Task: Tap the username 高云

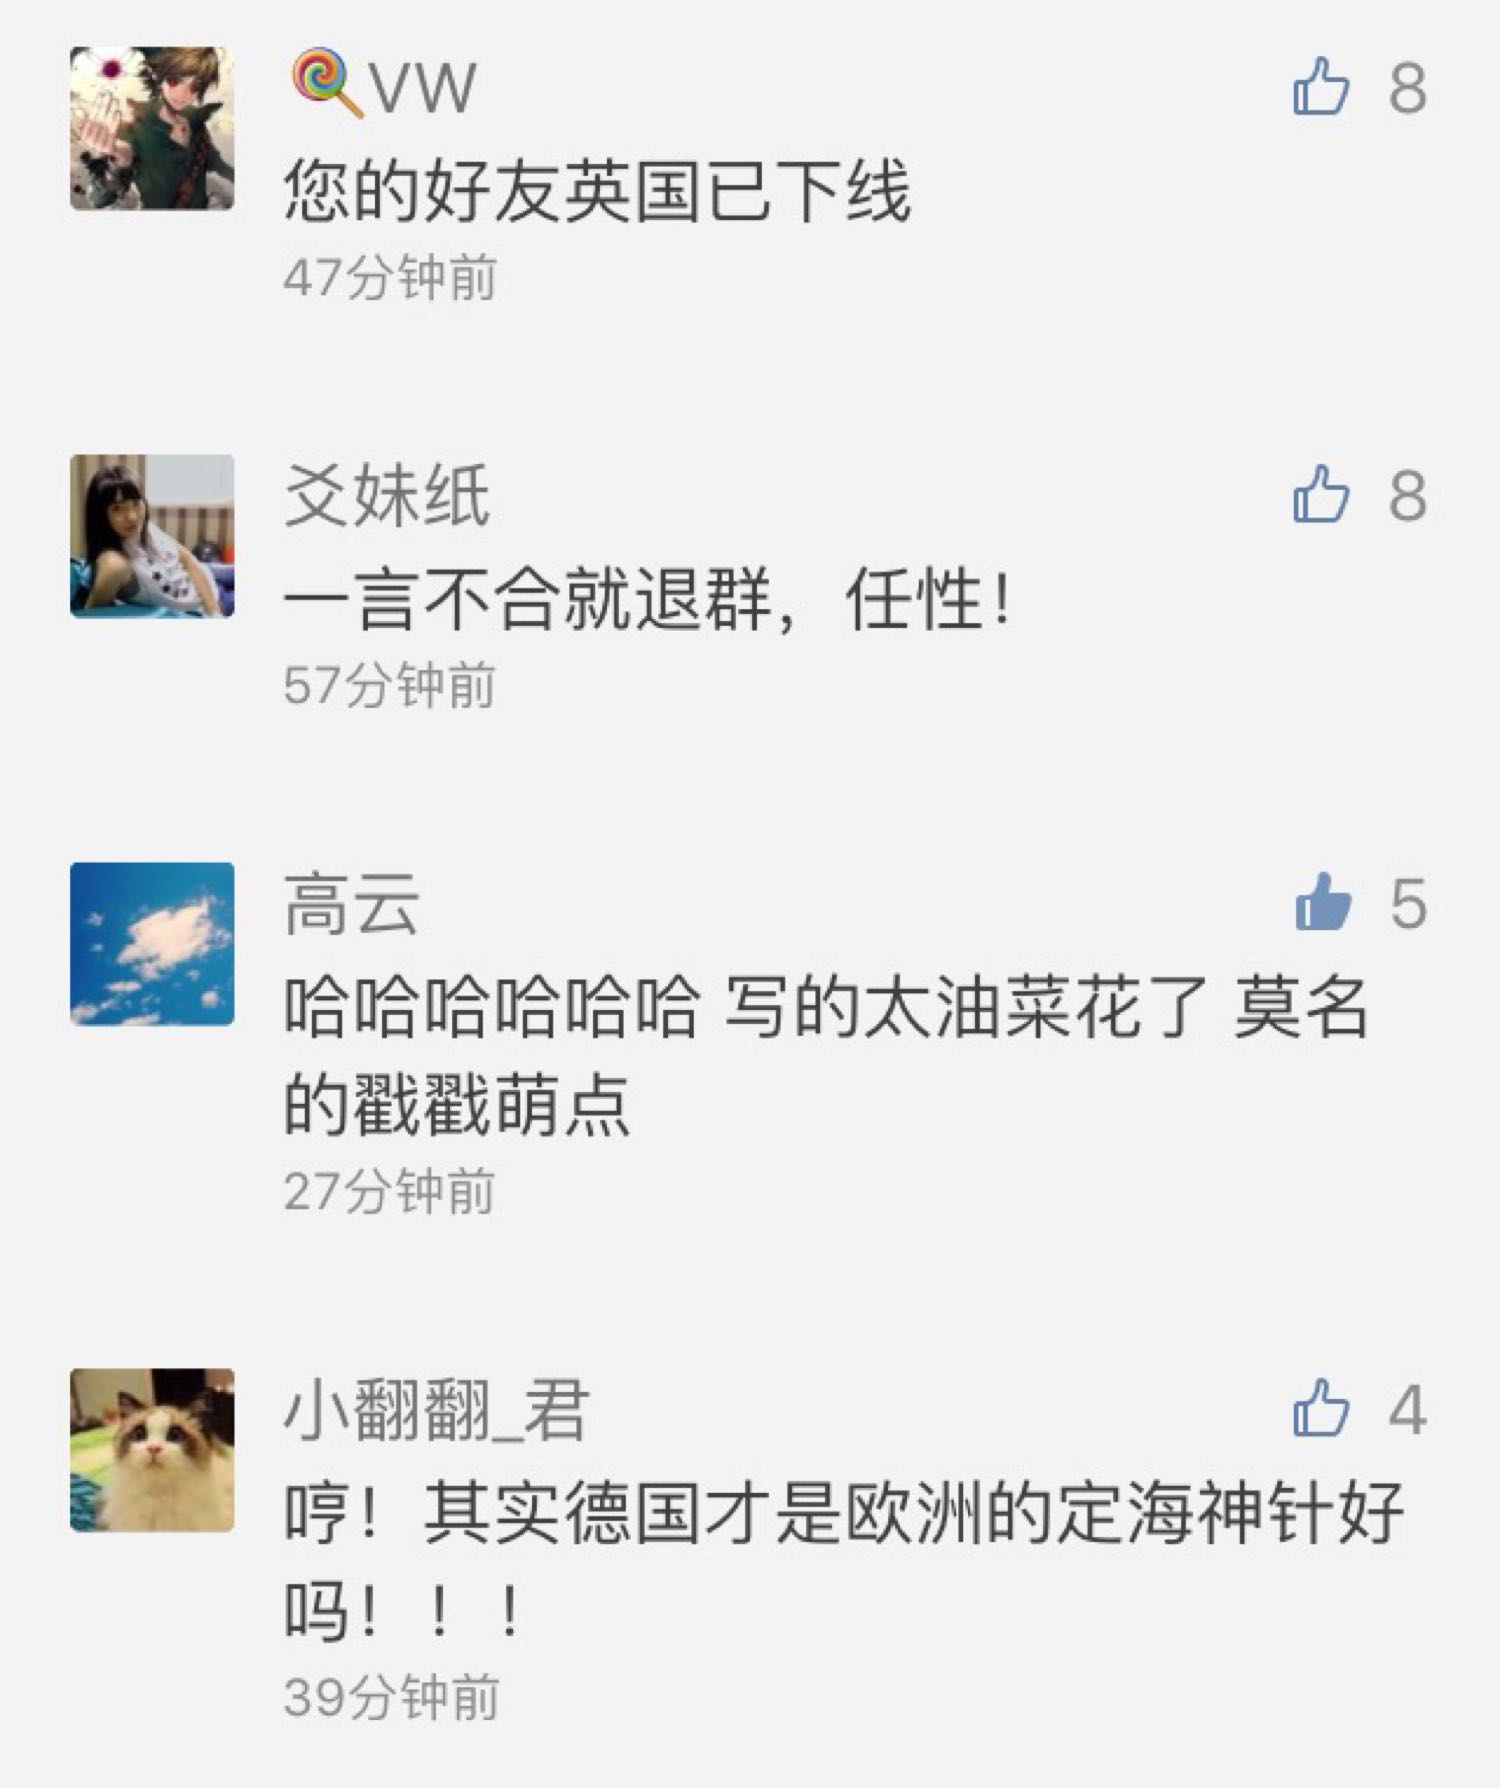Action: tap(352, 903)
